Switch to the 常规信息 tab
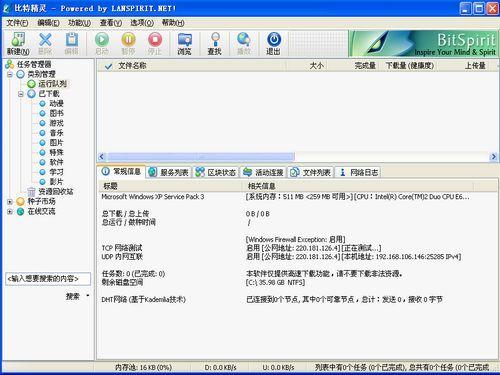Image resolution: width=500 pixels, height=375 pixels. coord(121,171)
